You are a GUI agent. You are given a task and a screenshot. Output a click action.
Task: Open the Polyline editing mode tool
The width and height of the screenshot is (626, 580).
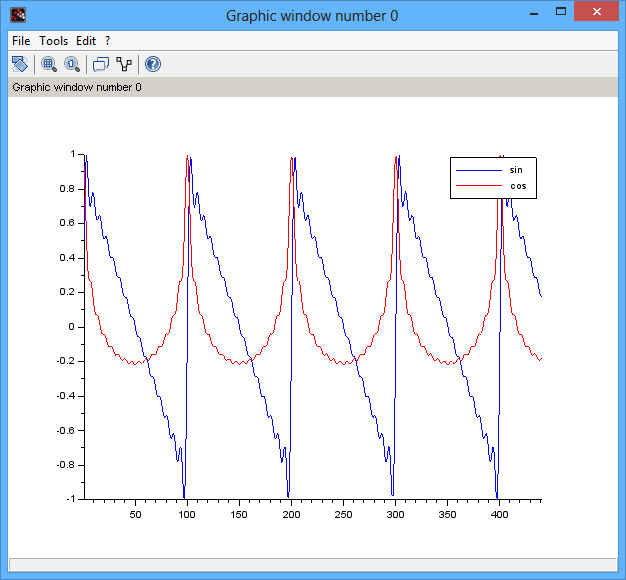(x=124, y=64)
